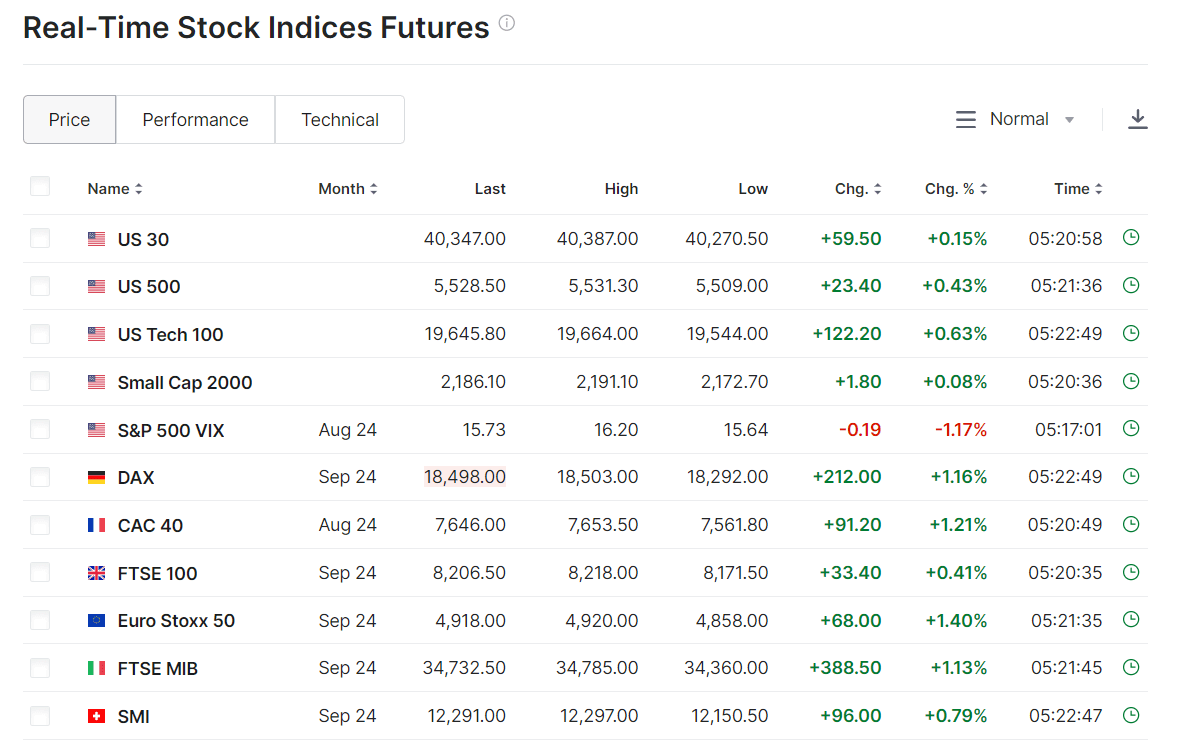1189x742 pixels.
Task: Open the FTSE MIB futures link
Action: coord(158,669)
